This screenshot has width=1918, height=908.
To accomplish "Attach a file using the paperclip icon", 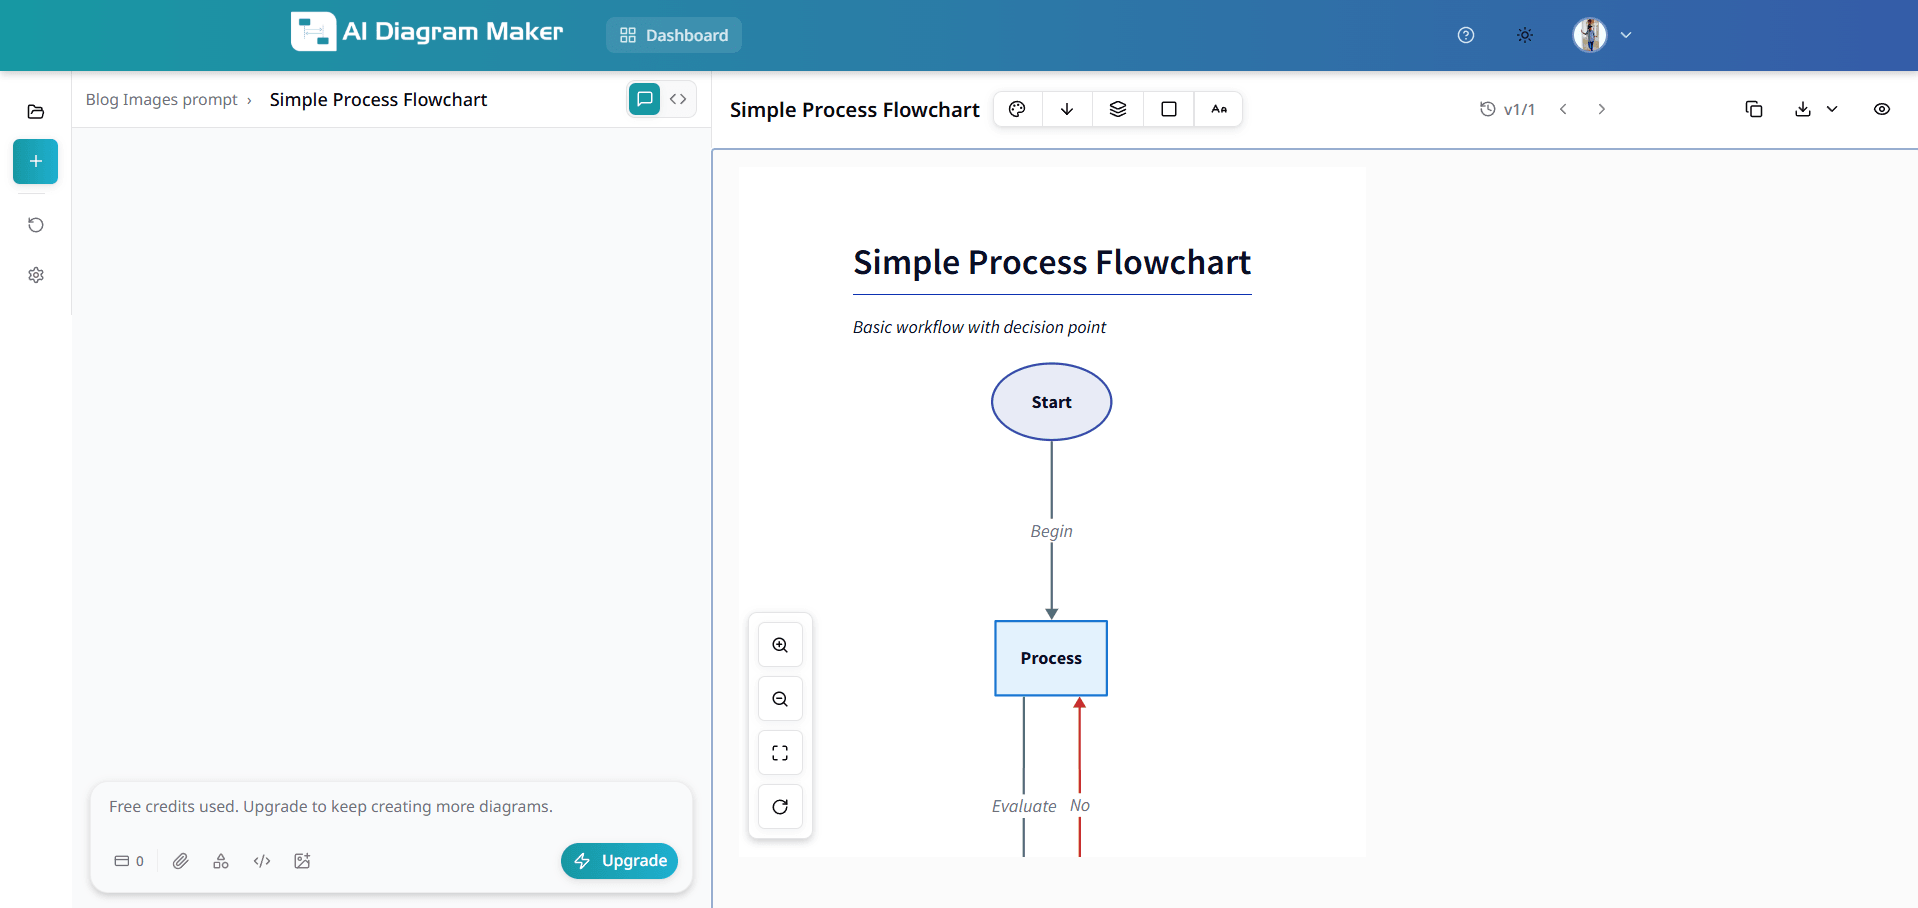I will 181,861.
